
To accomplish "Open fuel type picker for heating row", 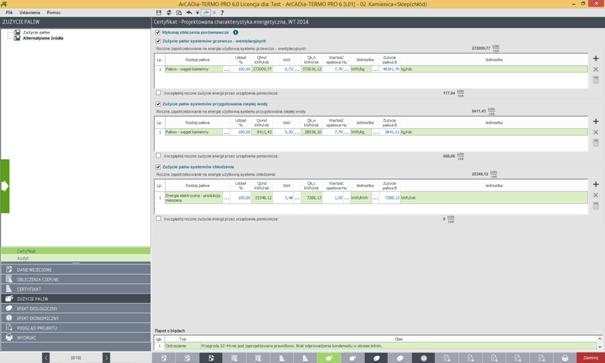I will 226,69.
